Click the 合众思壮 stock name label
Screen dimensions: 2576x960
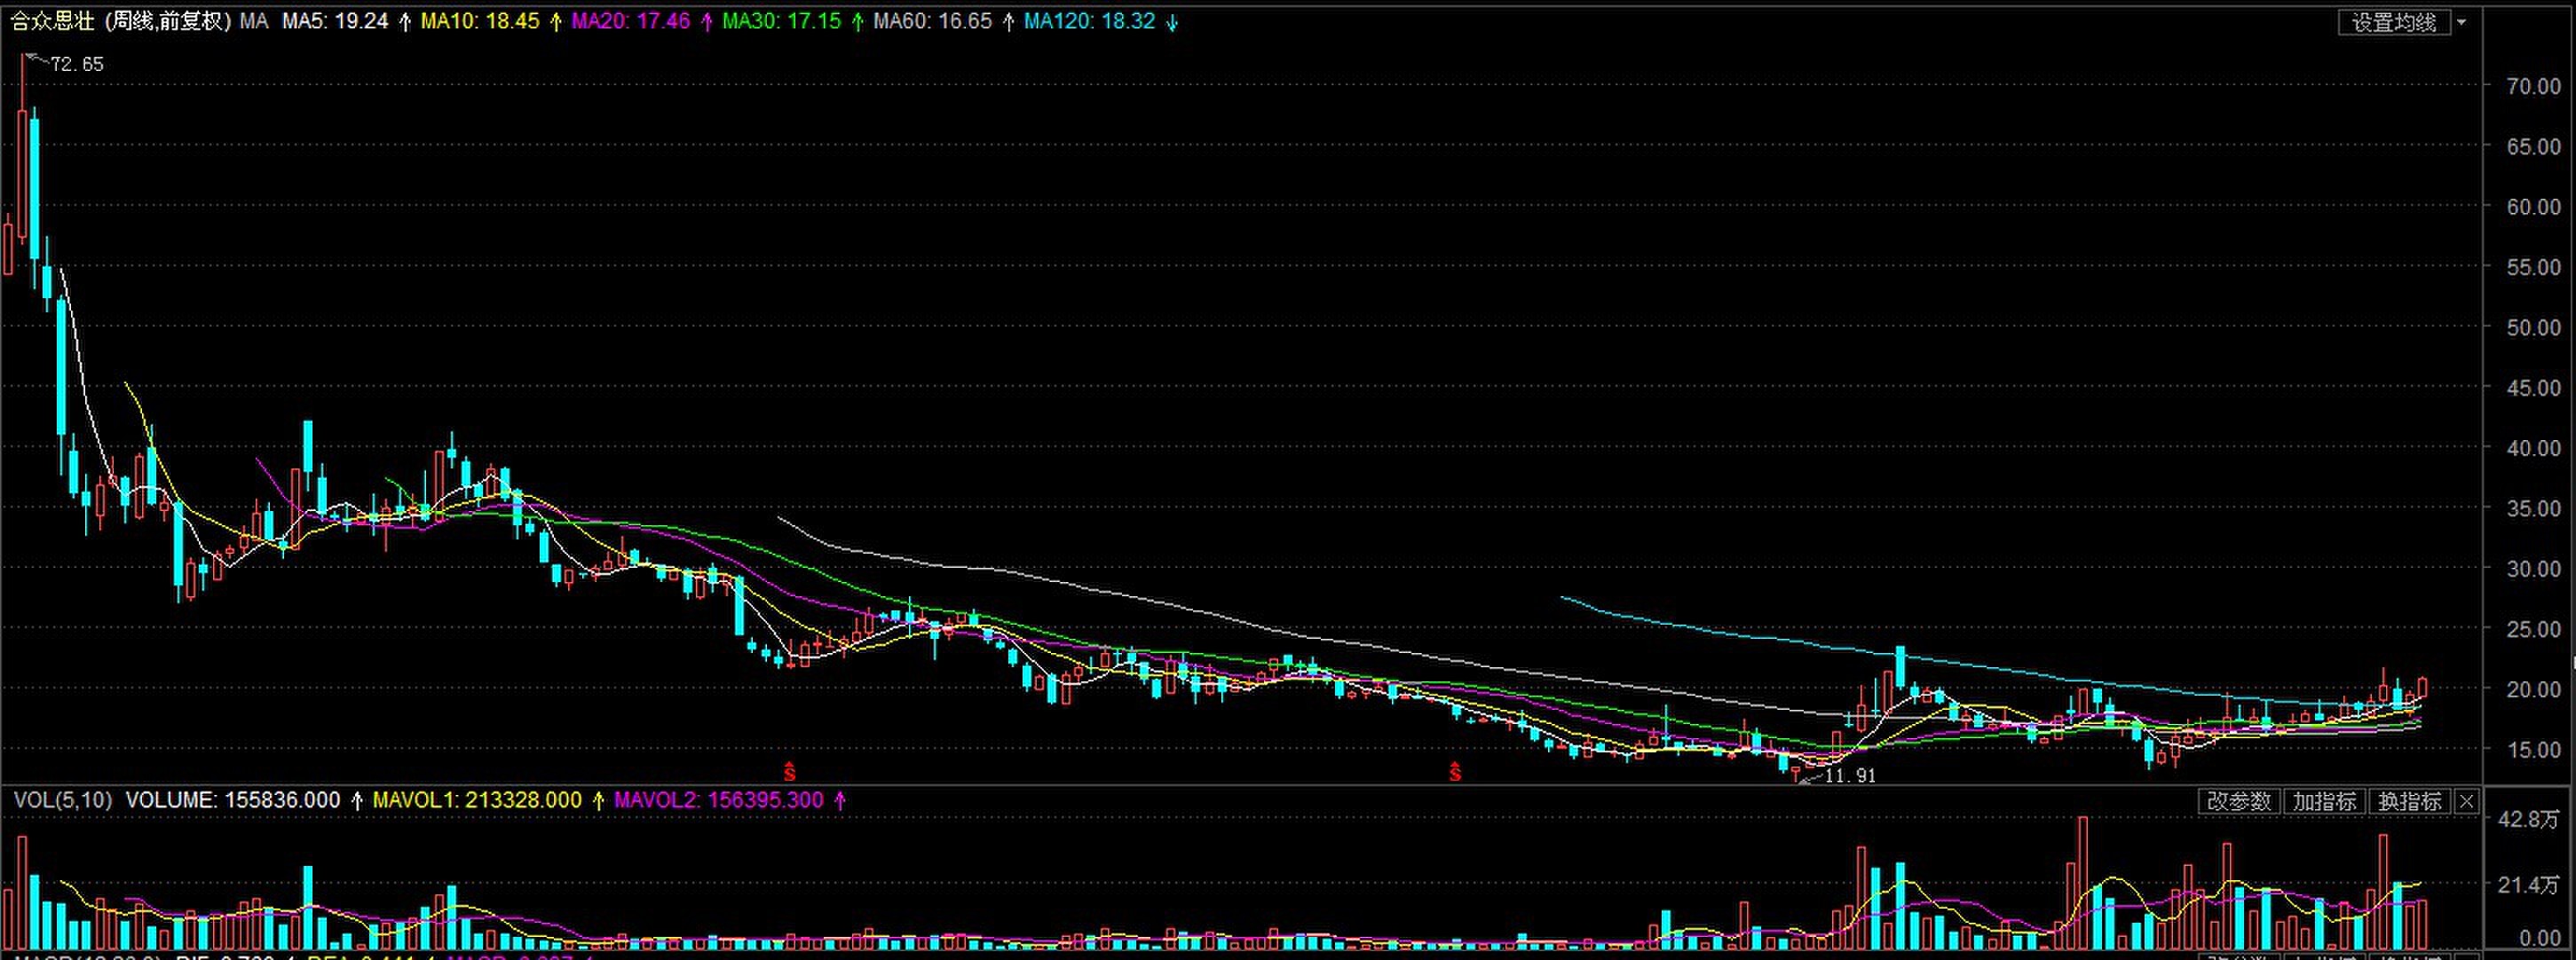coord(53,21)
